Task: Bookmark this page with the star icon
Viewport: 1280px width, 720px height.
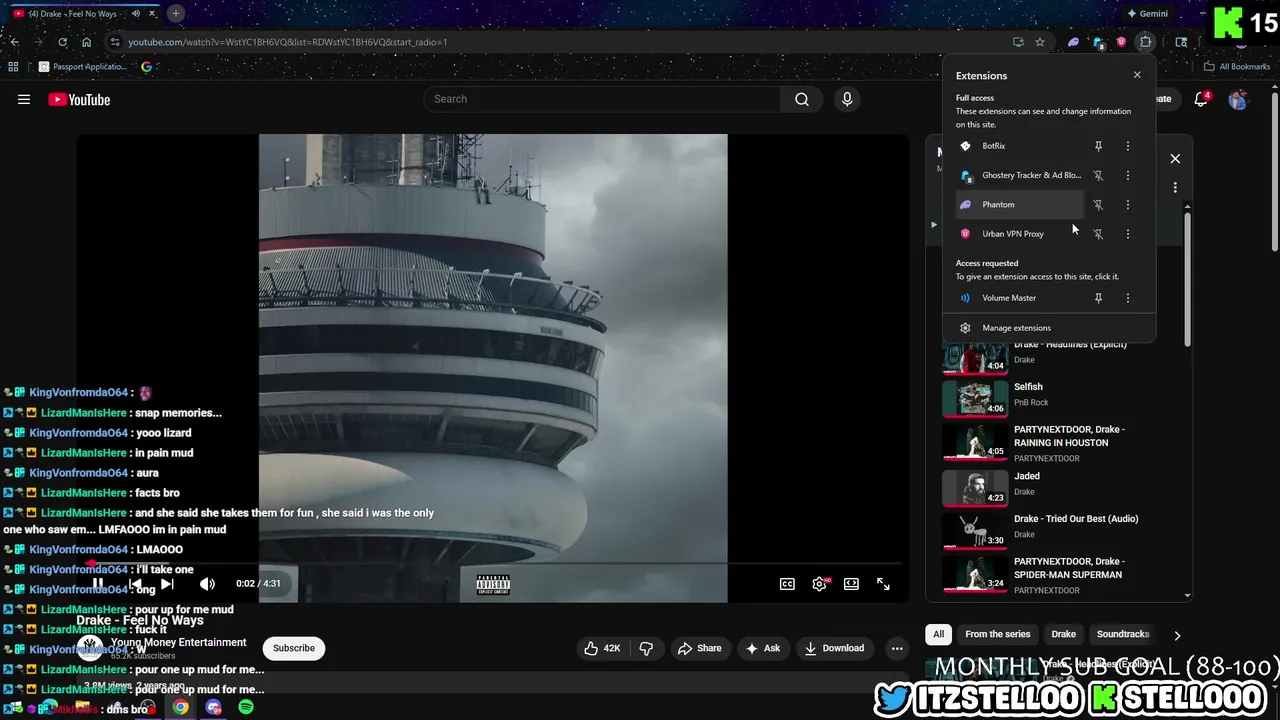Action: pos(1040,42)
